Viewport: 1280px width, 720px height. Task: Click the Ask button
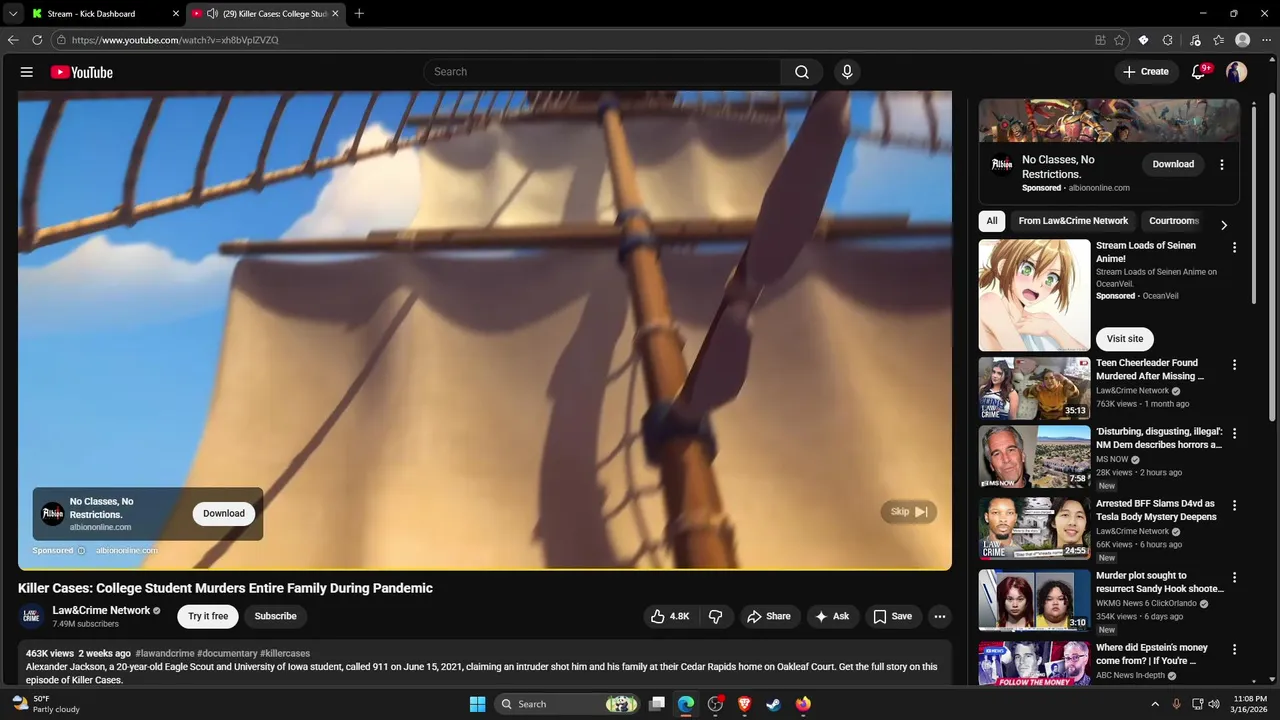pos(832,617)
